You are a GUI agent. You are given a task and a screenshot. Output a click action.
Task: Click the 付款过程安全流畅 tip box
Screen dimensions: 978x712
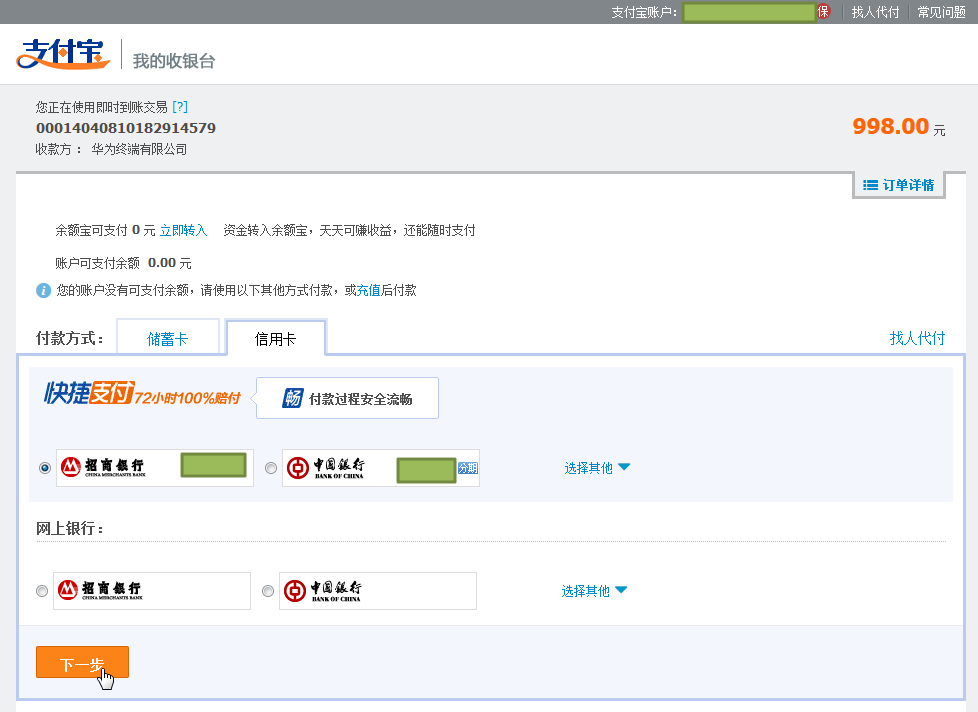347,398
